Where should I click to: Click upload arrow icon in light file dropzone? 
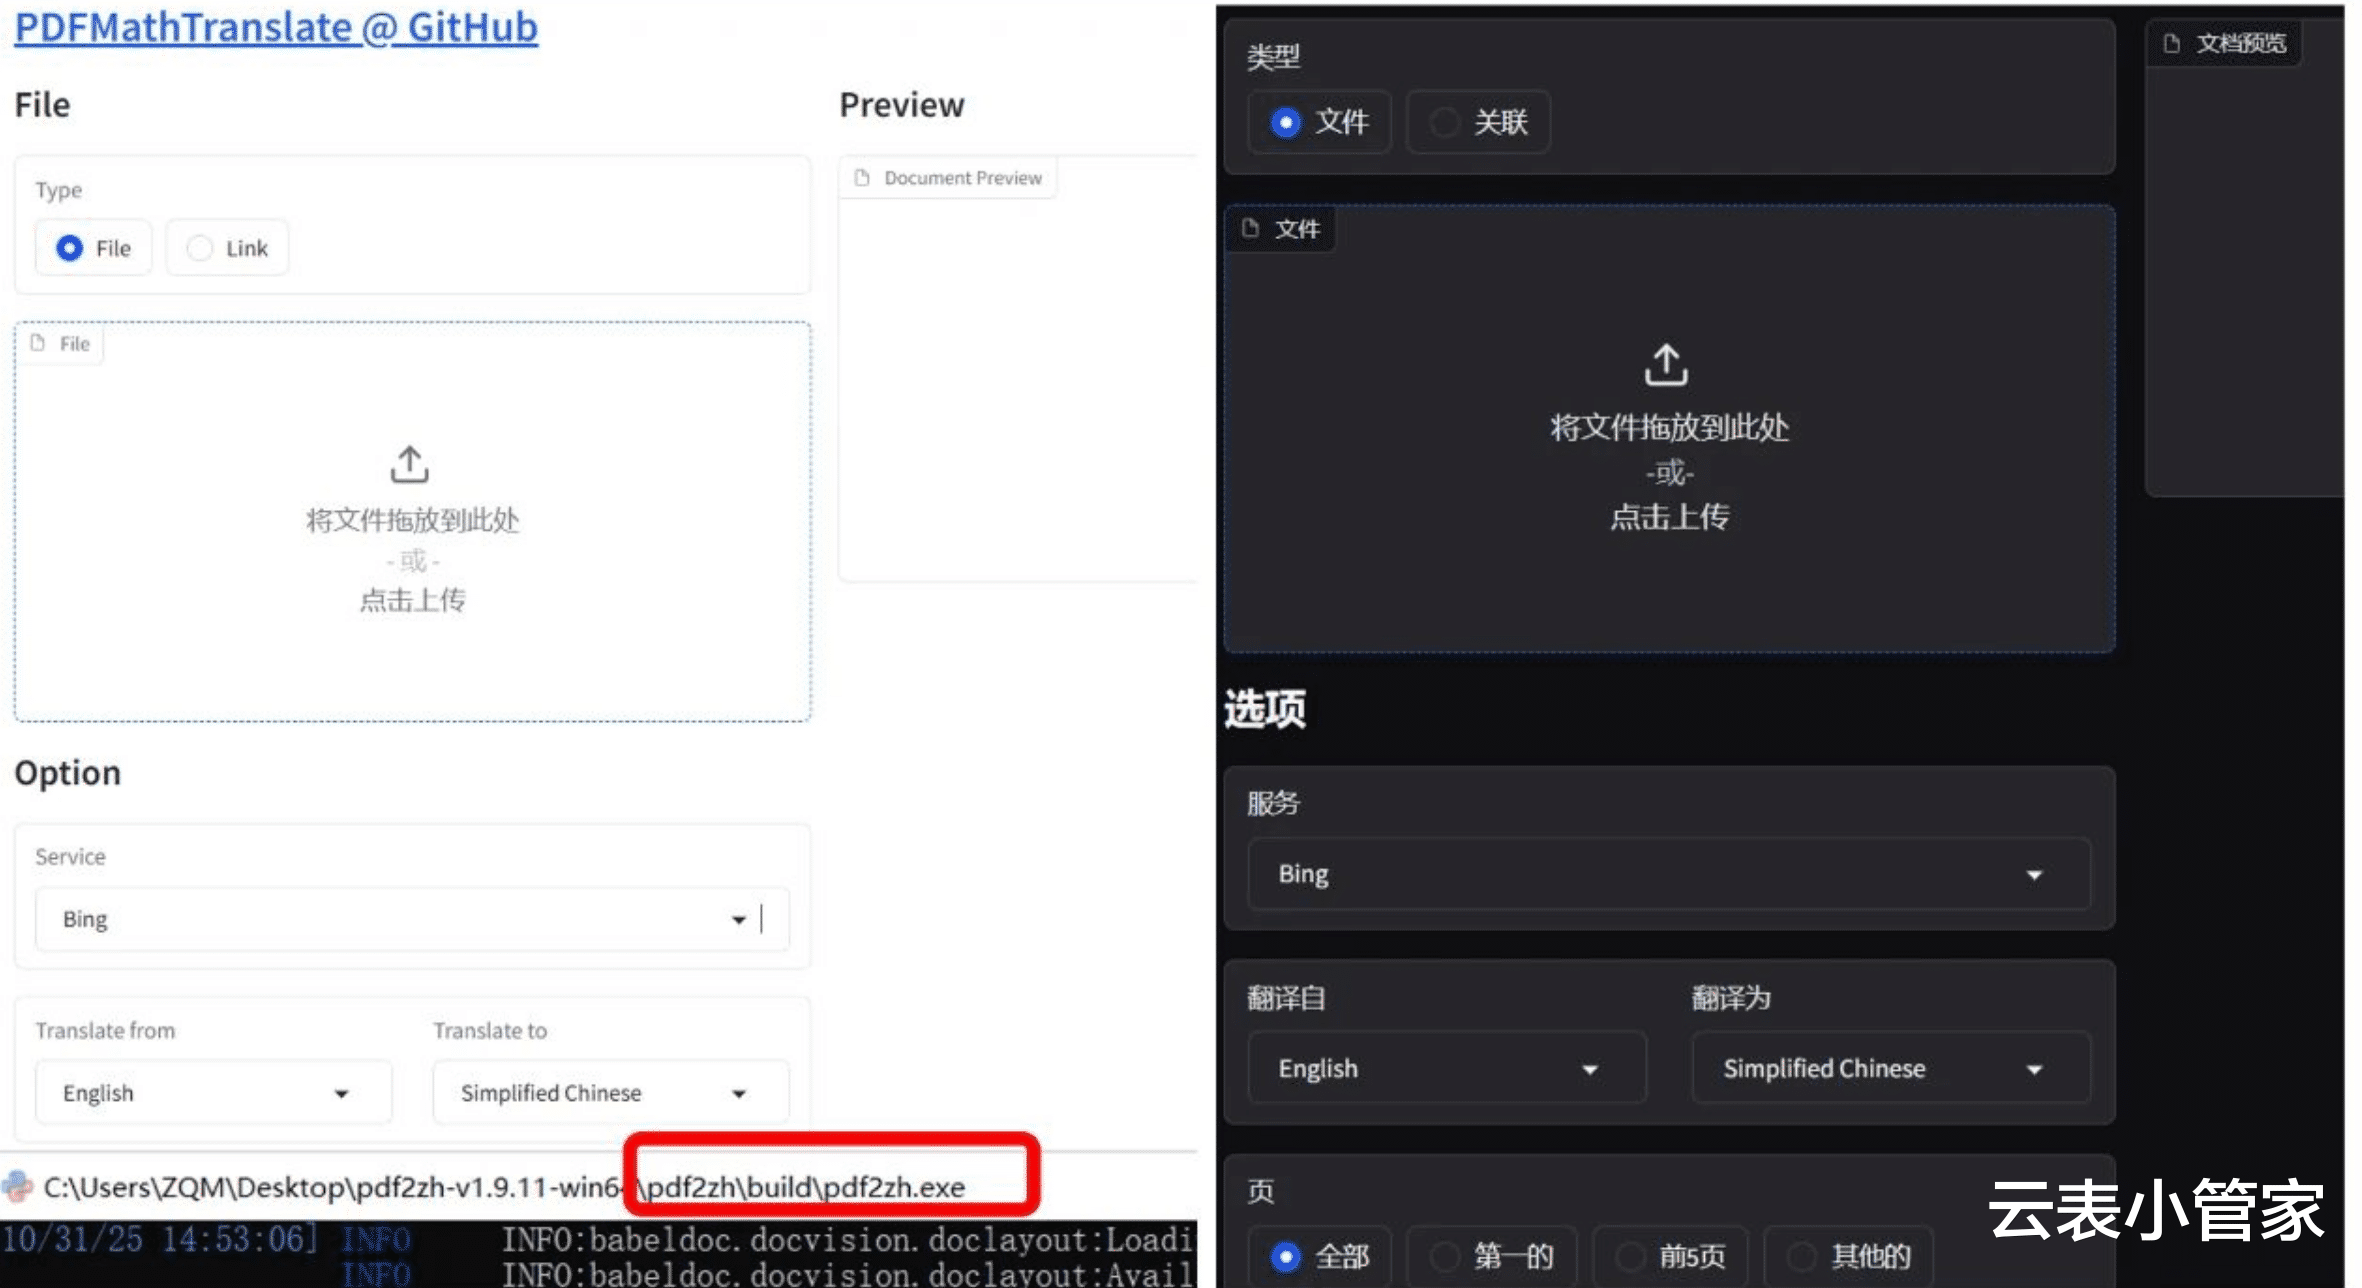click(409, 465)
